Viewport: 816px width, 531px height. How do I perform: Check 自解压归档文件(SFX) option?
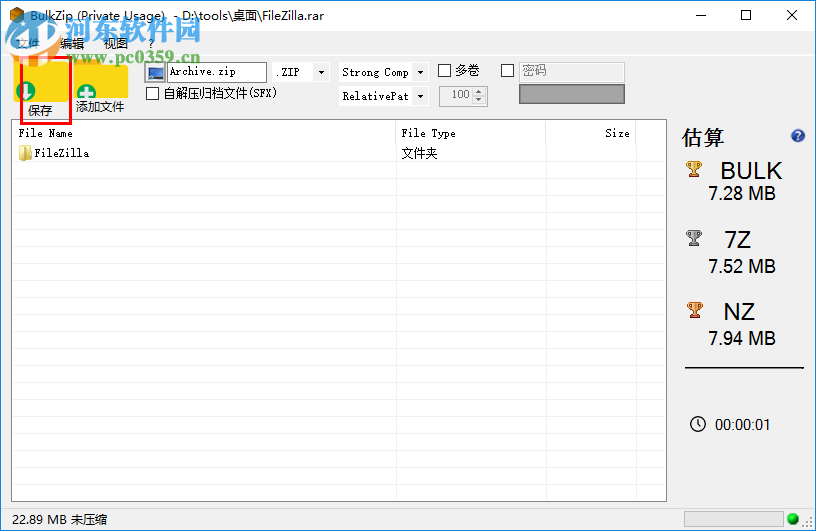152,94
